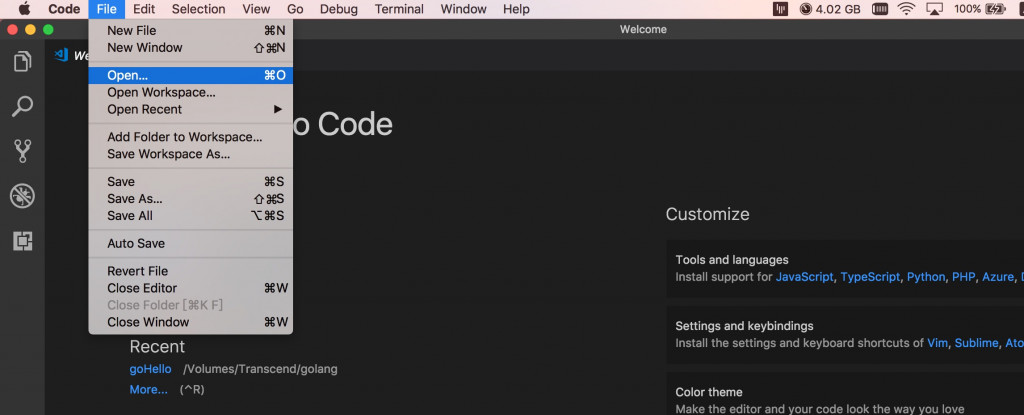Click the PHP language link
Screen dimensions: 1024x415
(x=963, y=277)
